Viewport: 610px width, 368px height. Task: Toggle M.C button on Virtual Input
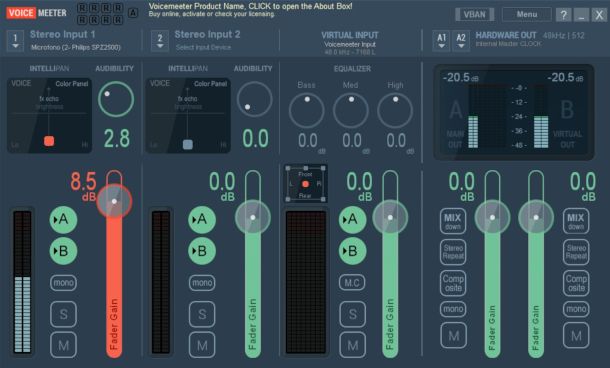point(352,283)
